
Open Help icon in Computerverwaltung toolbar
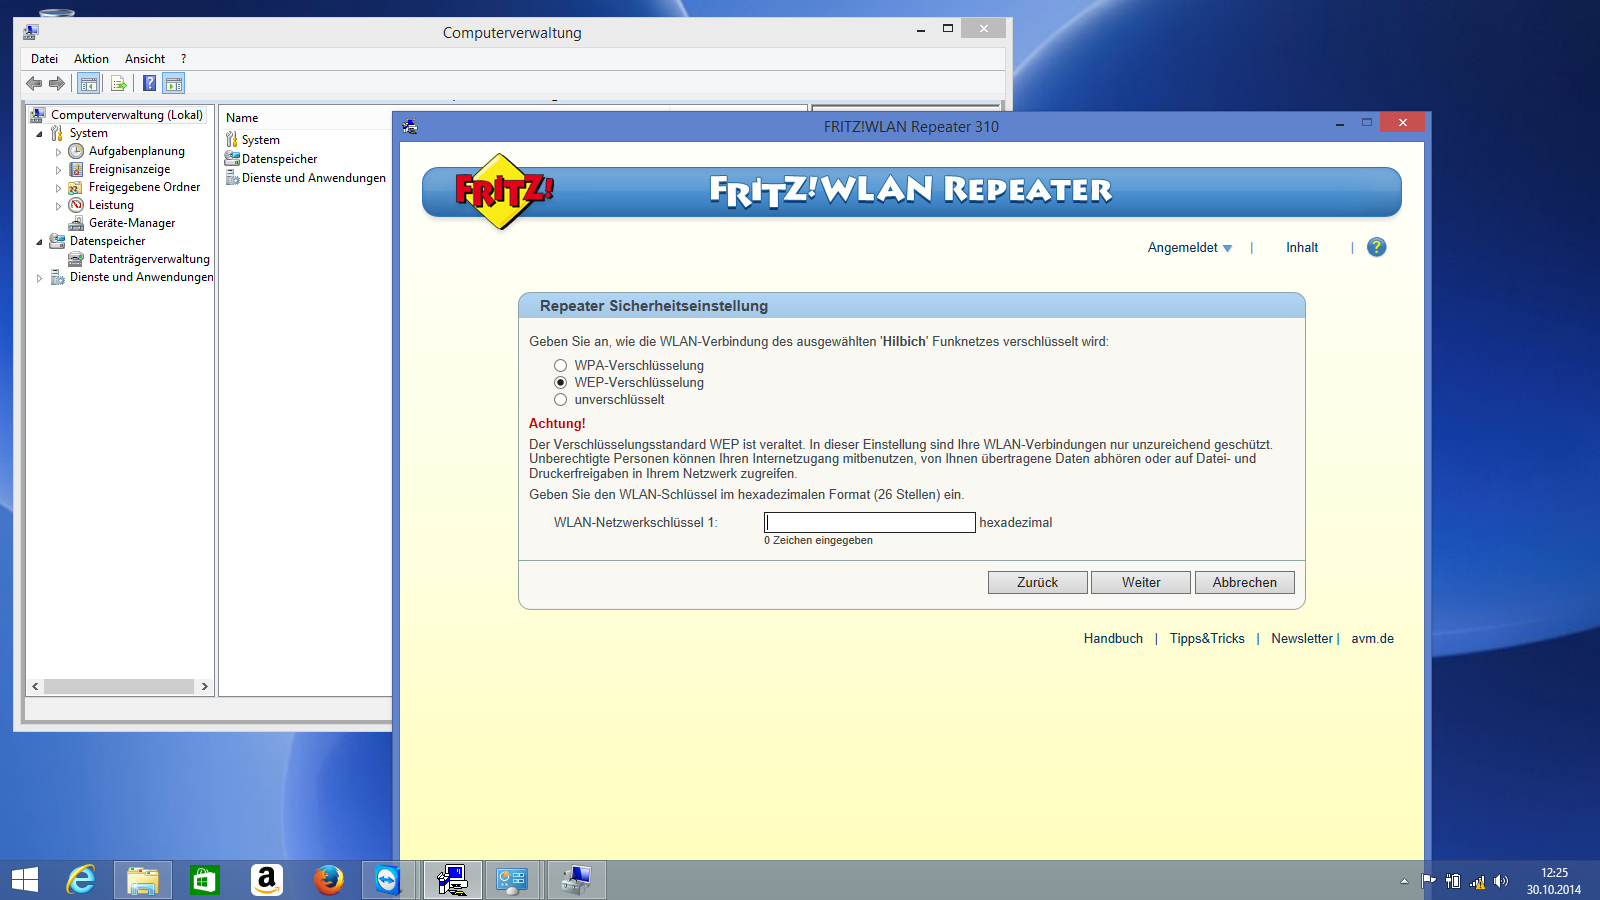(x=149, y=83)
